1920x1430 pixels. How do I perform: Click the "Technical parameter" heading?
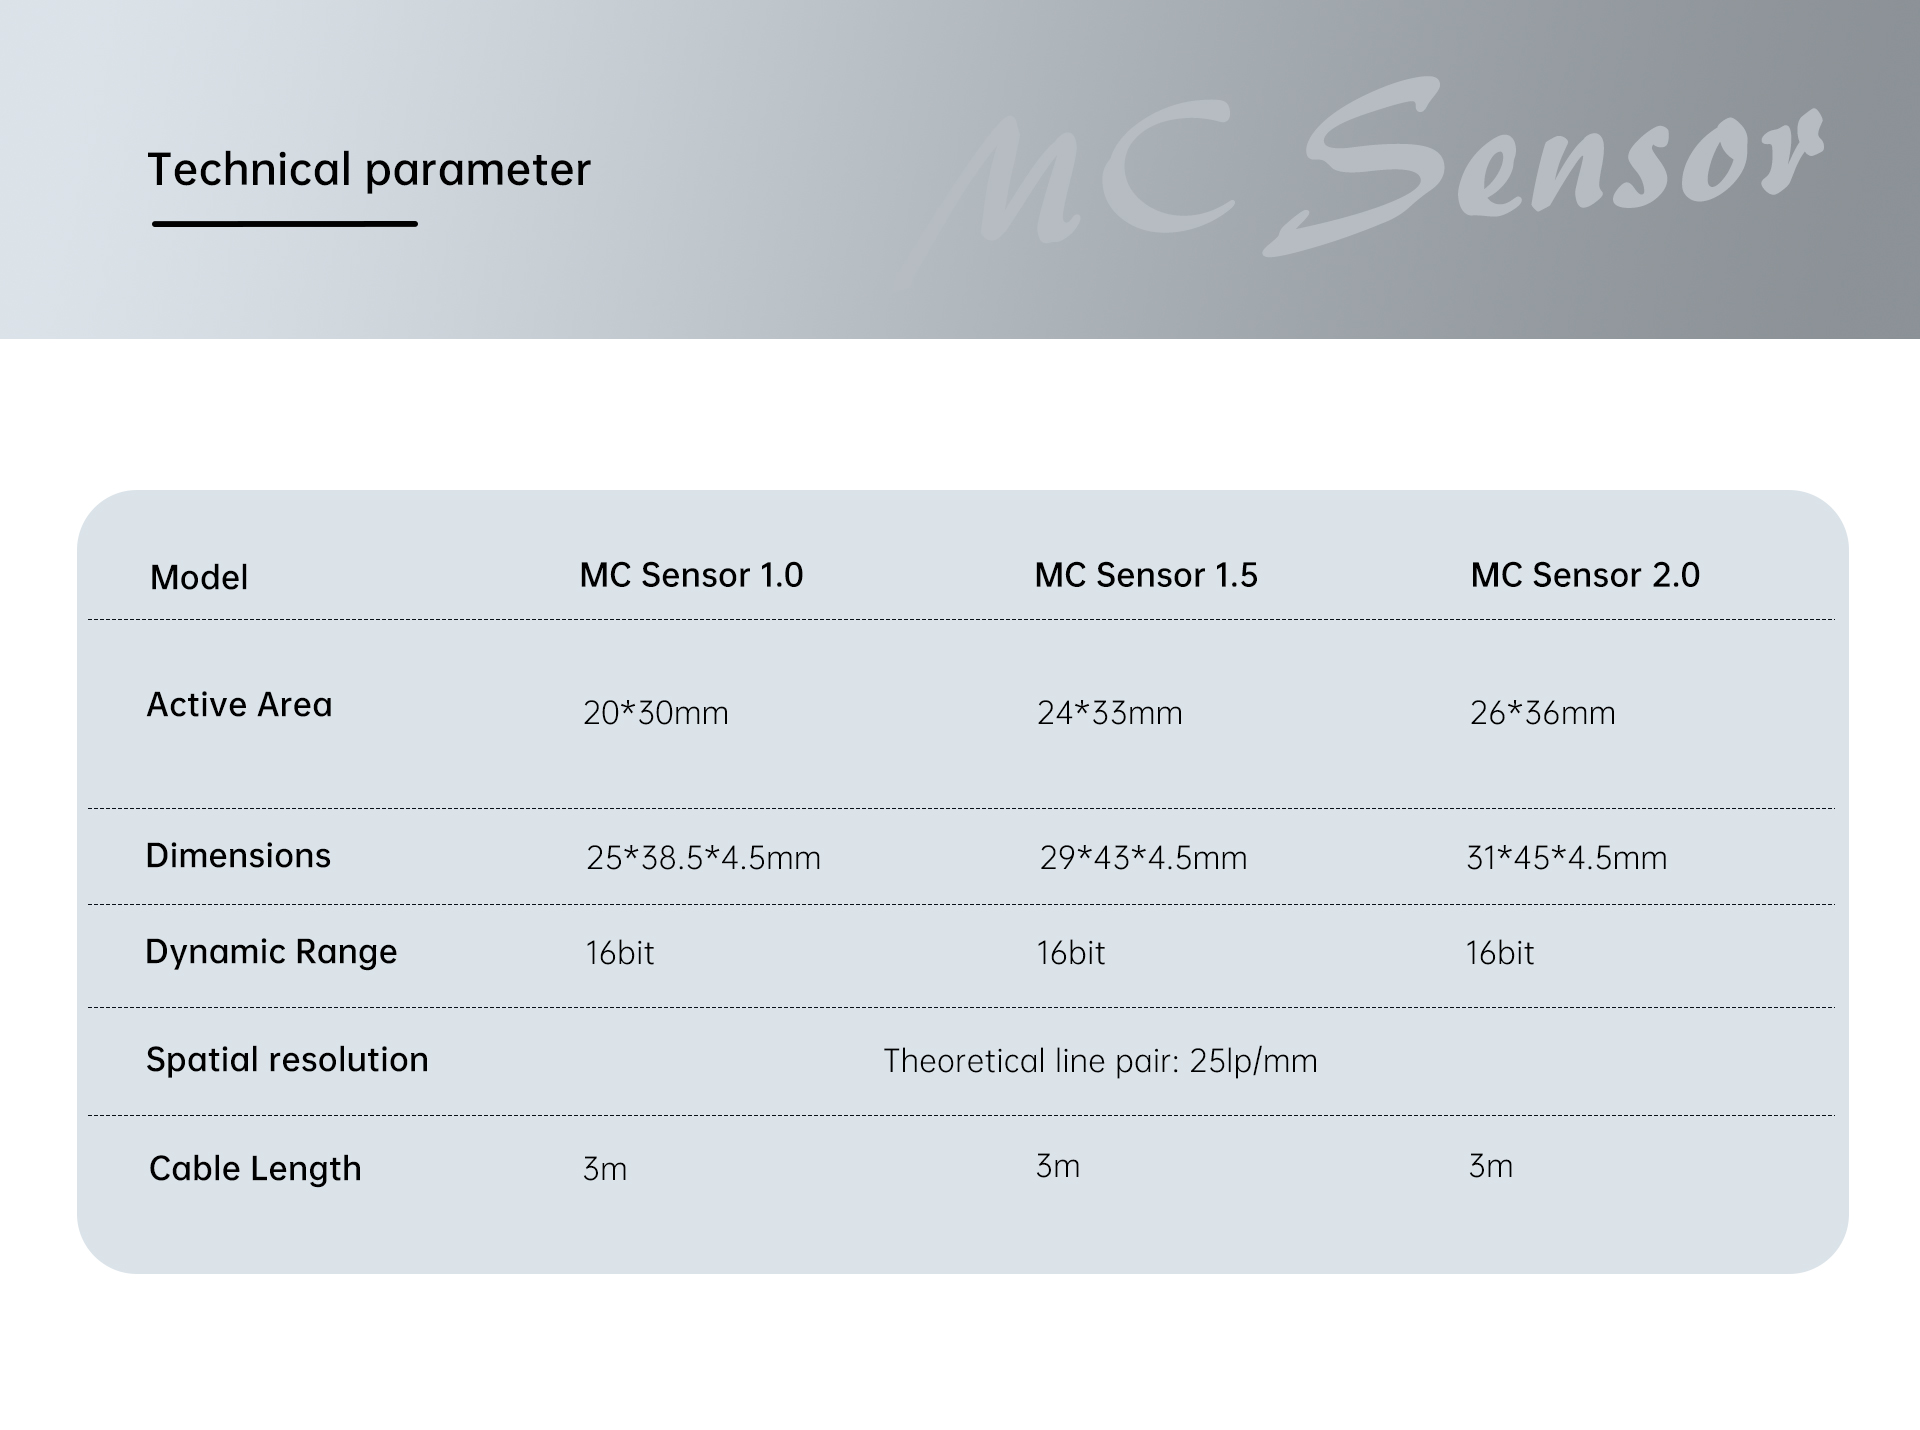(369, 169)
